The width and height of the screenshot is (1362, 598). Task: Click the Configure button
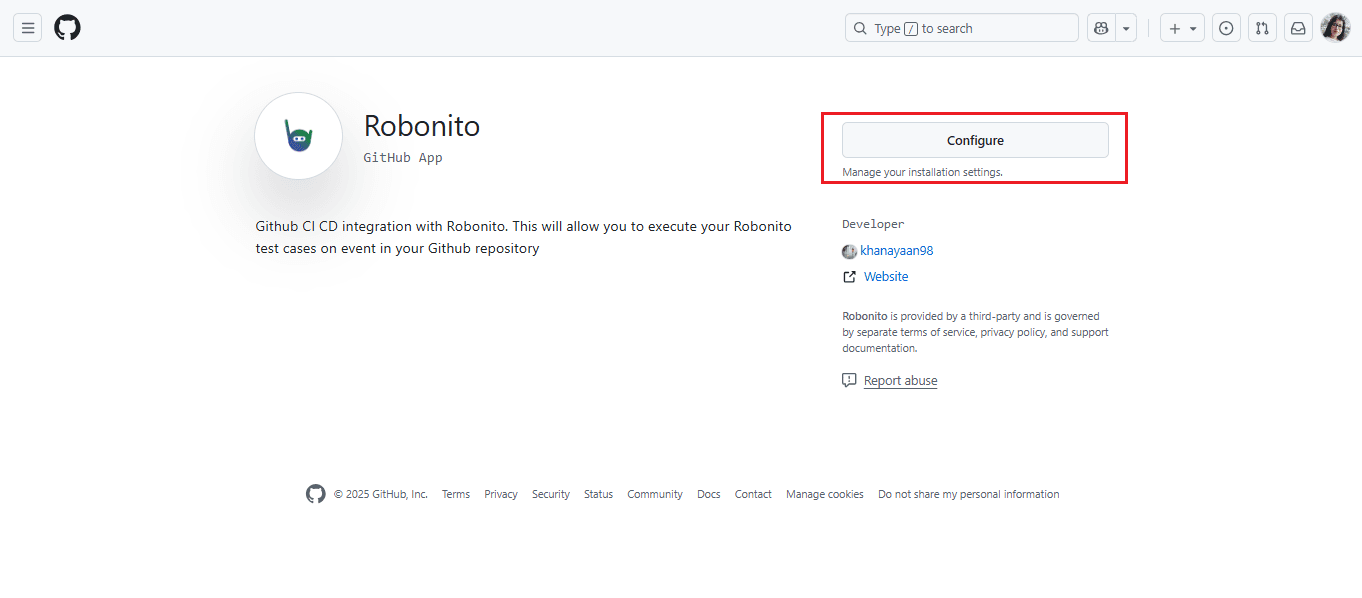coord(975,140)
